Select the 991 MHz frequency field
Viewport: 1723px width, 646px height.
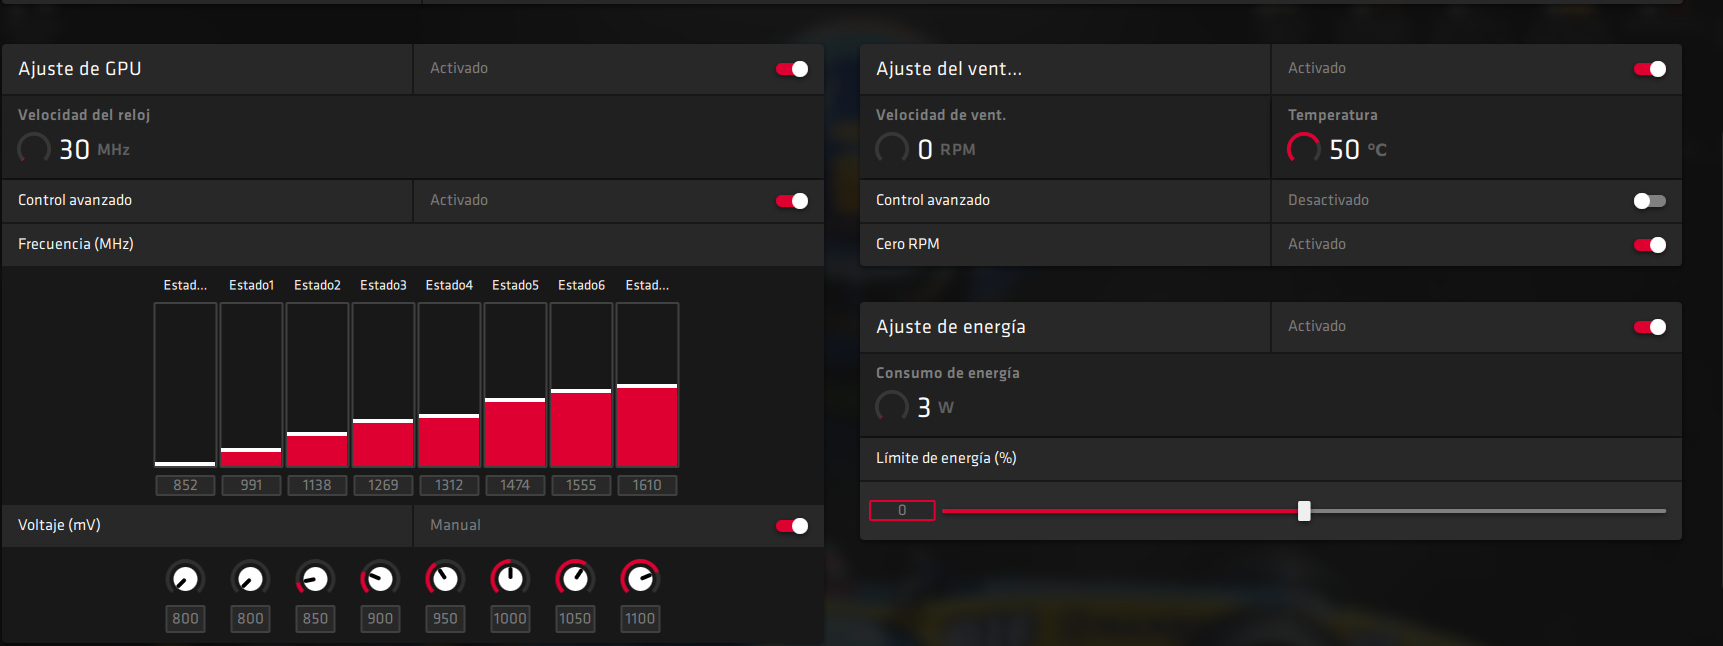(251, 485)
